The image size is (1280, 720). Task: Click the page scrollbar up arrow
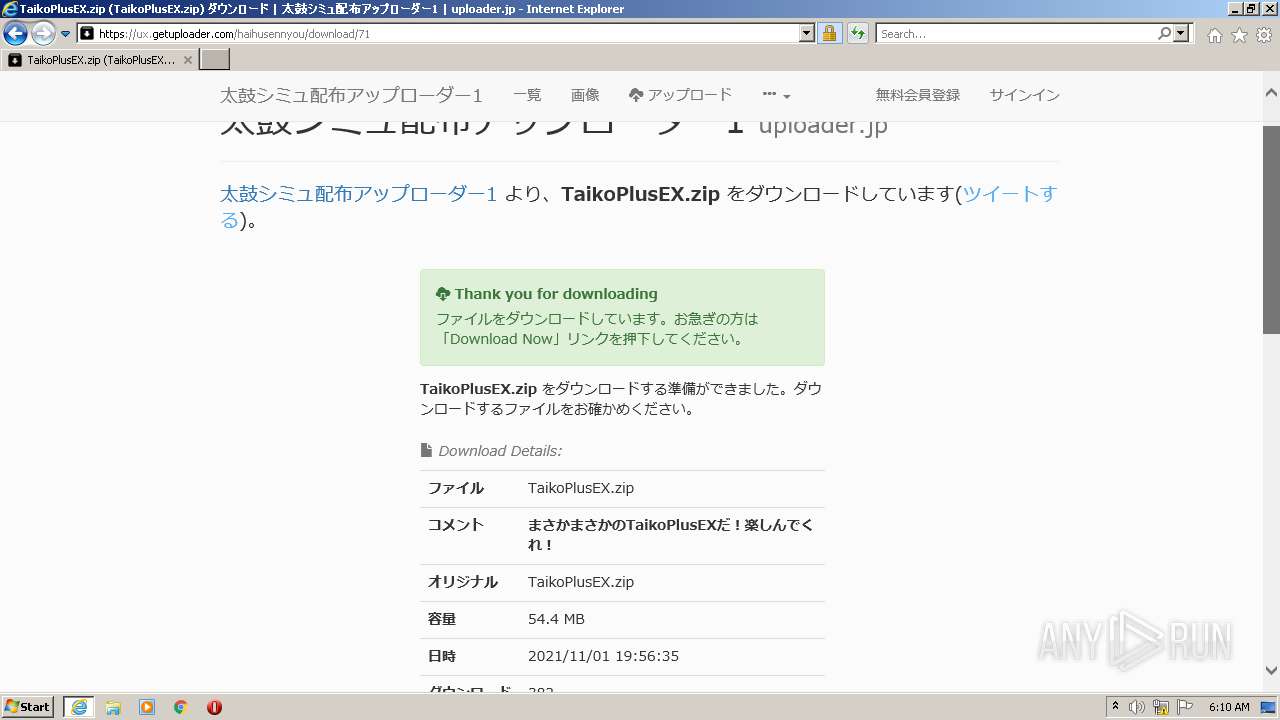(x=1271, y=92)
